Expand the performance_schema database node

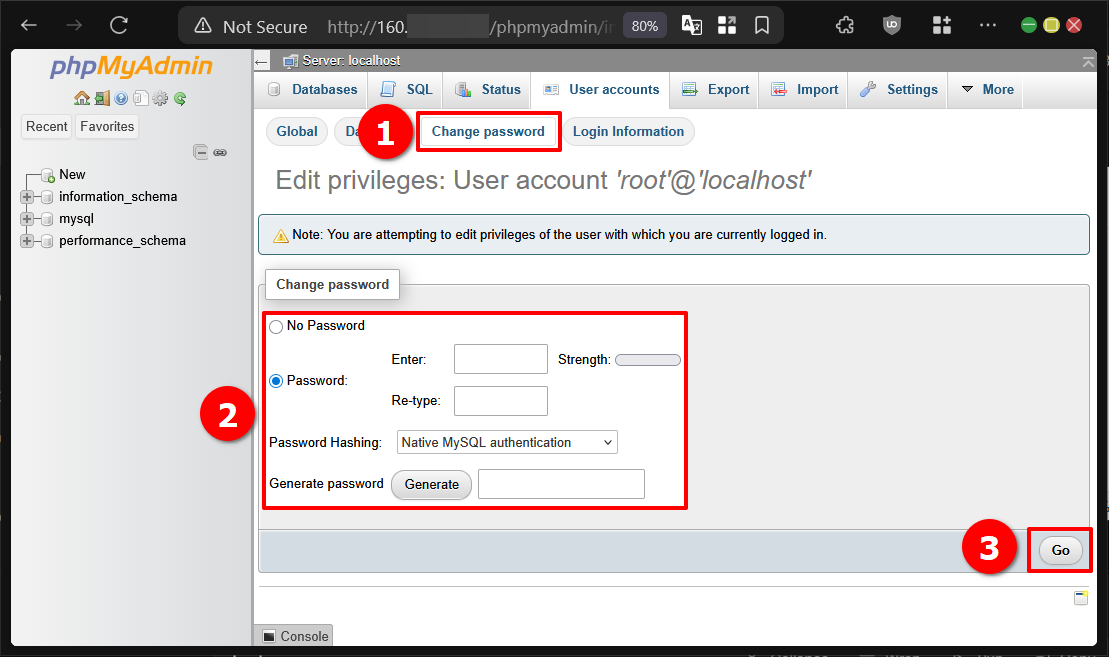[x=25, y=240]
